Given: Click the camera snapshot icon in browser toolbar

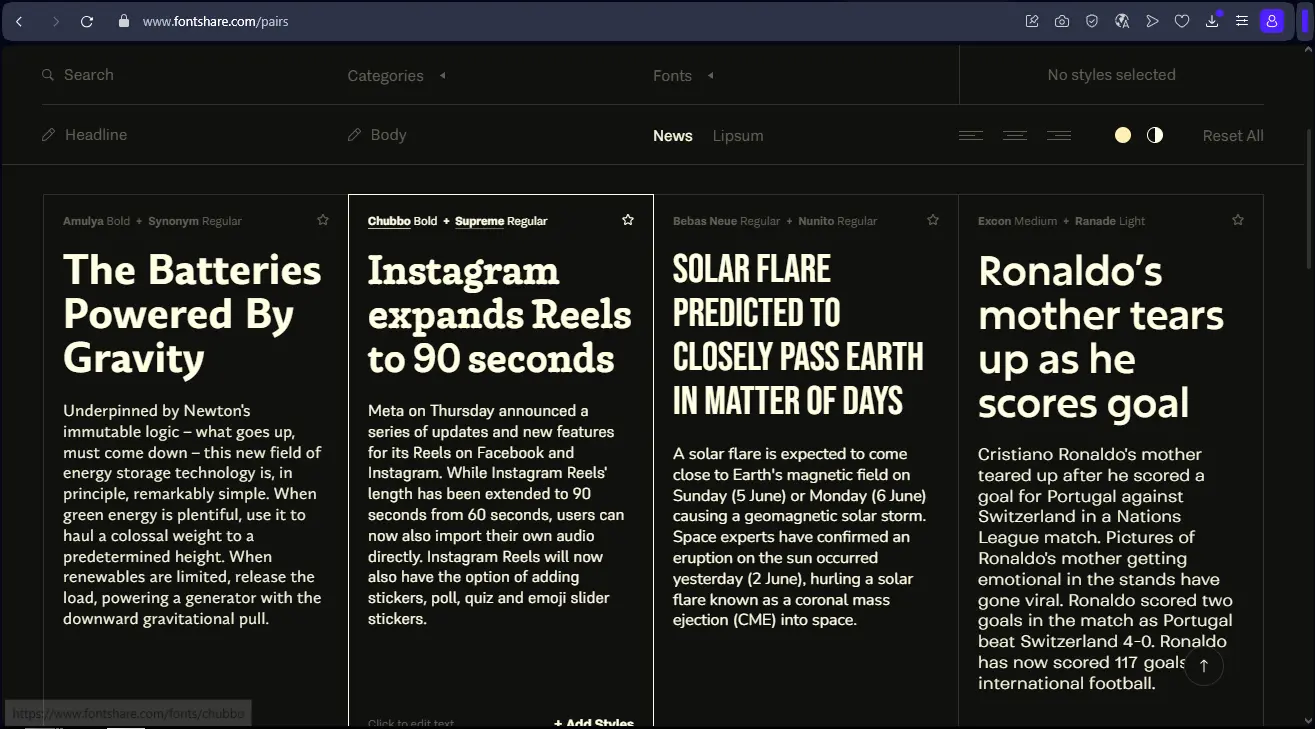Looking at the screenshot, I should coord(1062,21).
